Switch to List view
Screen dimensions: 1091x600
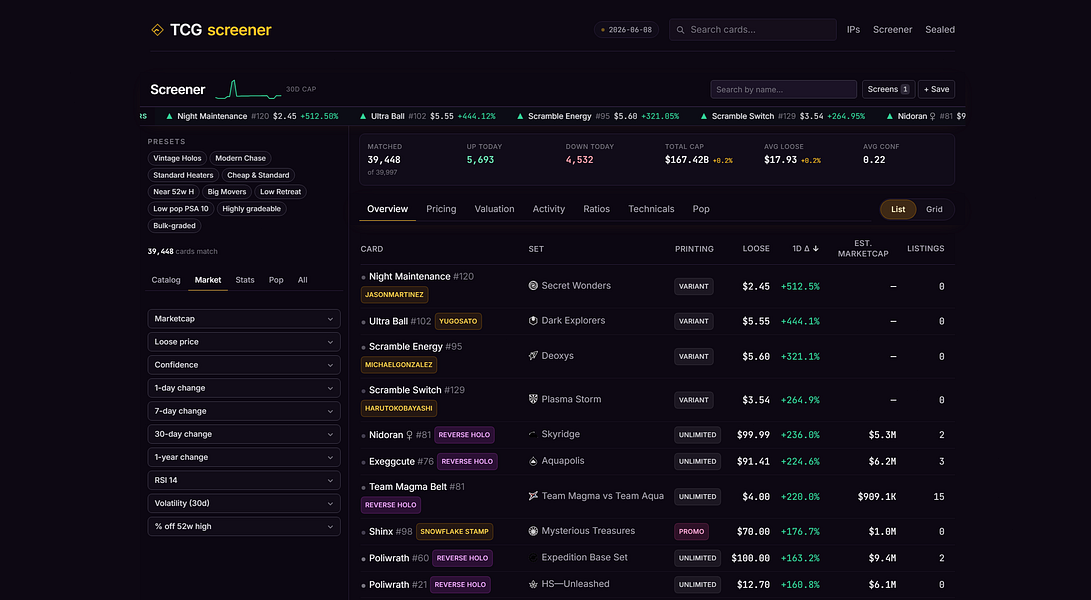[x=898, y=210]
